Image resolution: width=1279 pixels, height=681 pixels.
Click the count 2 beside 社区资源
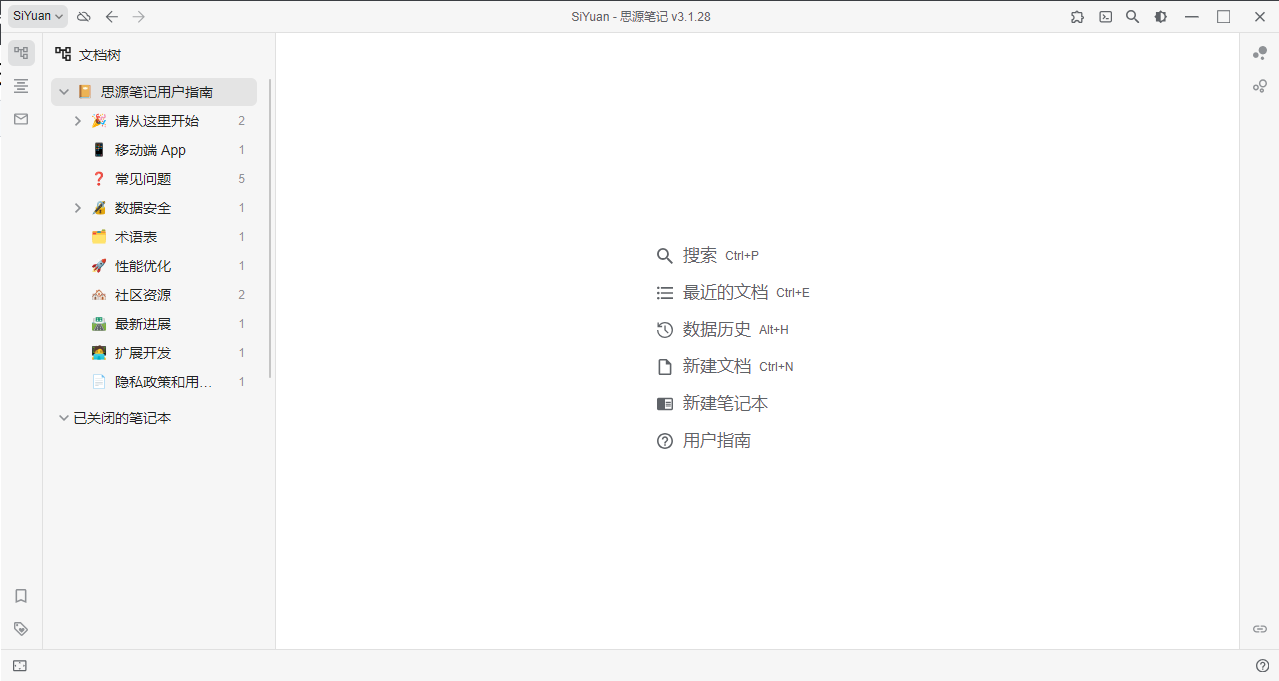tap(241, 295)
